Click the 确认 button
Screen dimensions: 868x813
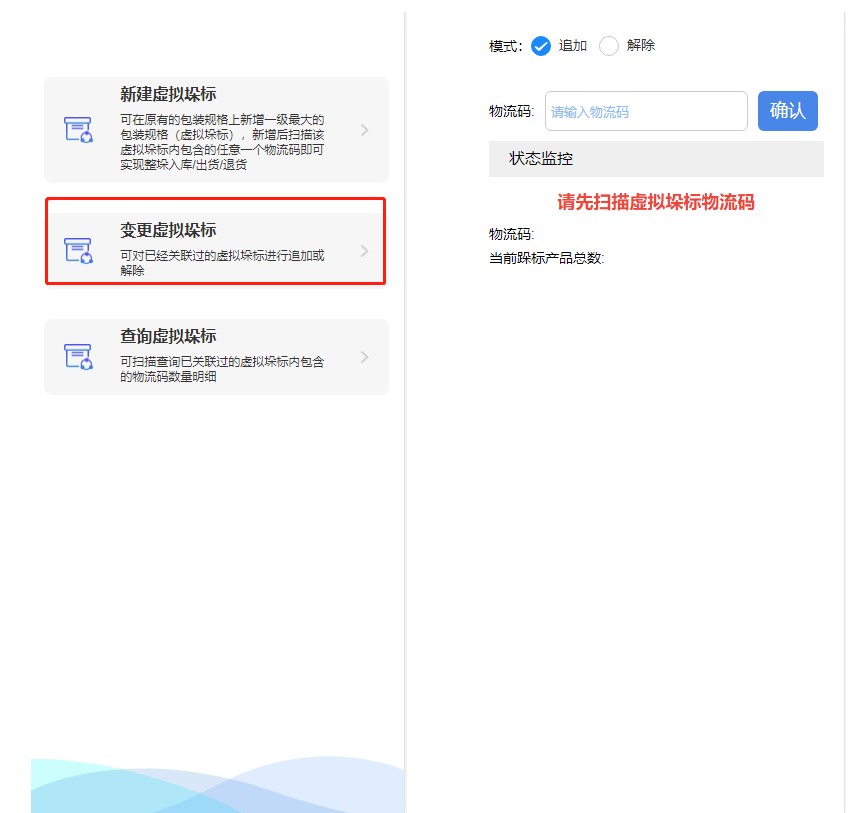[788, 111]
